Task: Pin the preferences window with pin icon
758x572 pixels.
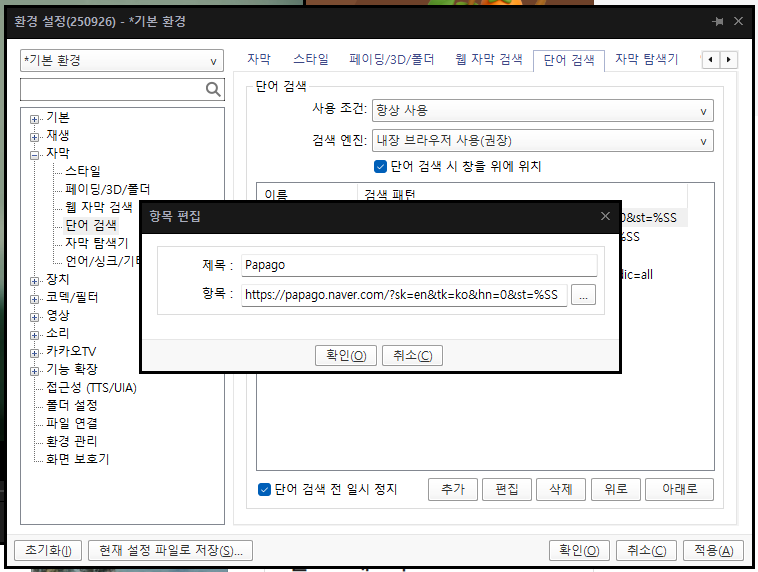Action: click(718, 21)
